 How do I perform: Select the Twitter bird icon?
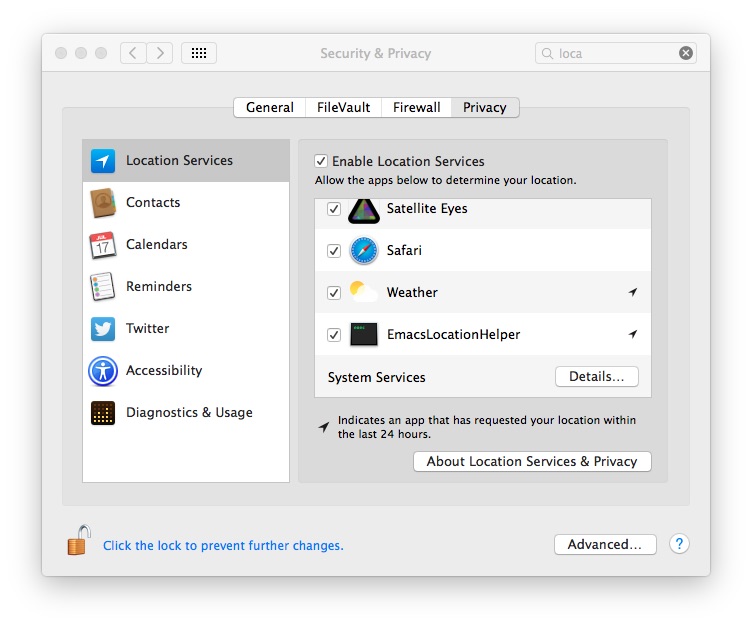103,329
